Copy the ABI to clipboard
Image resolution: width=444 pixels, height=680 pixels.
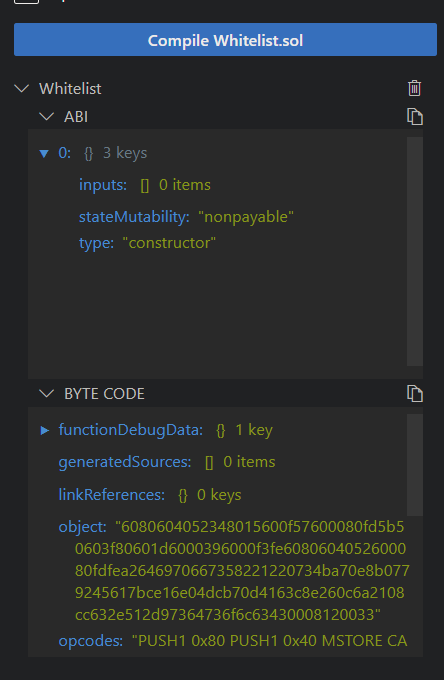click(415, 117)
